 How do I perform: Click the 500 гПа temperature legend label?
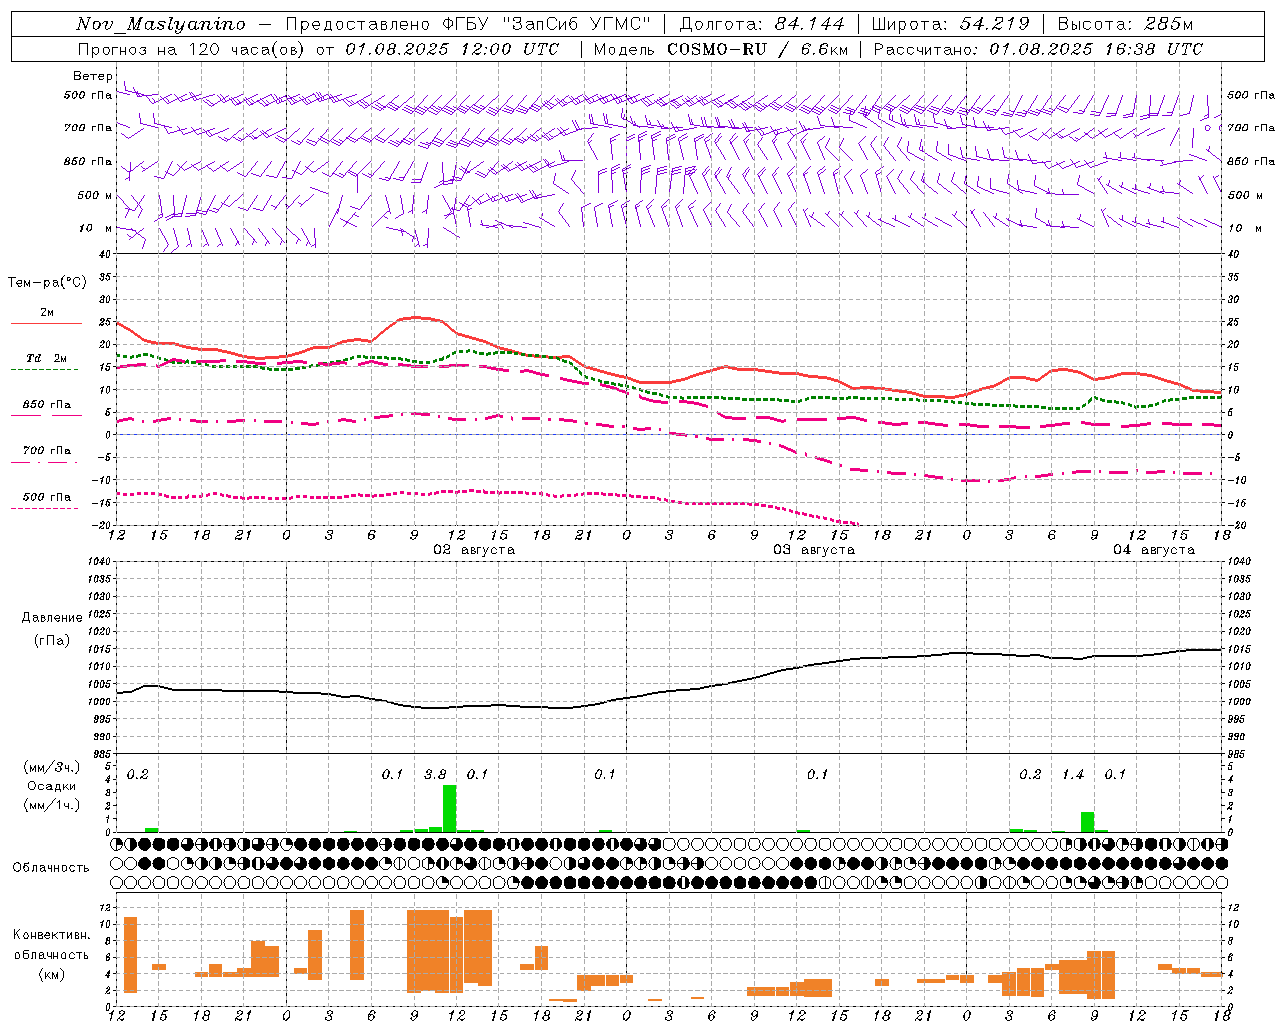[x=47, y=497]
